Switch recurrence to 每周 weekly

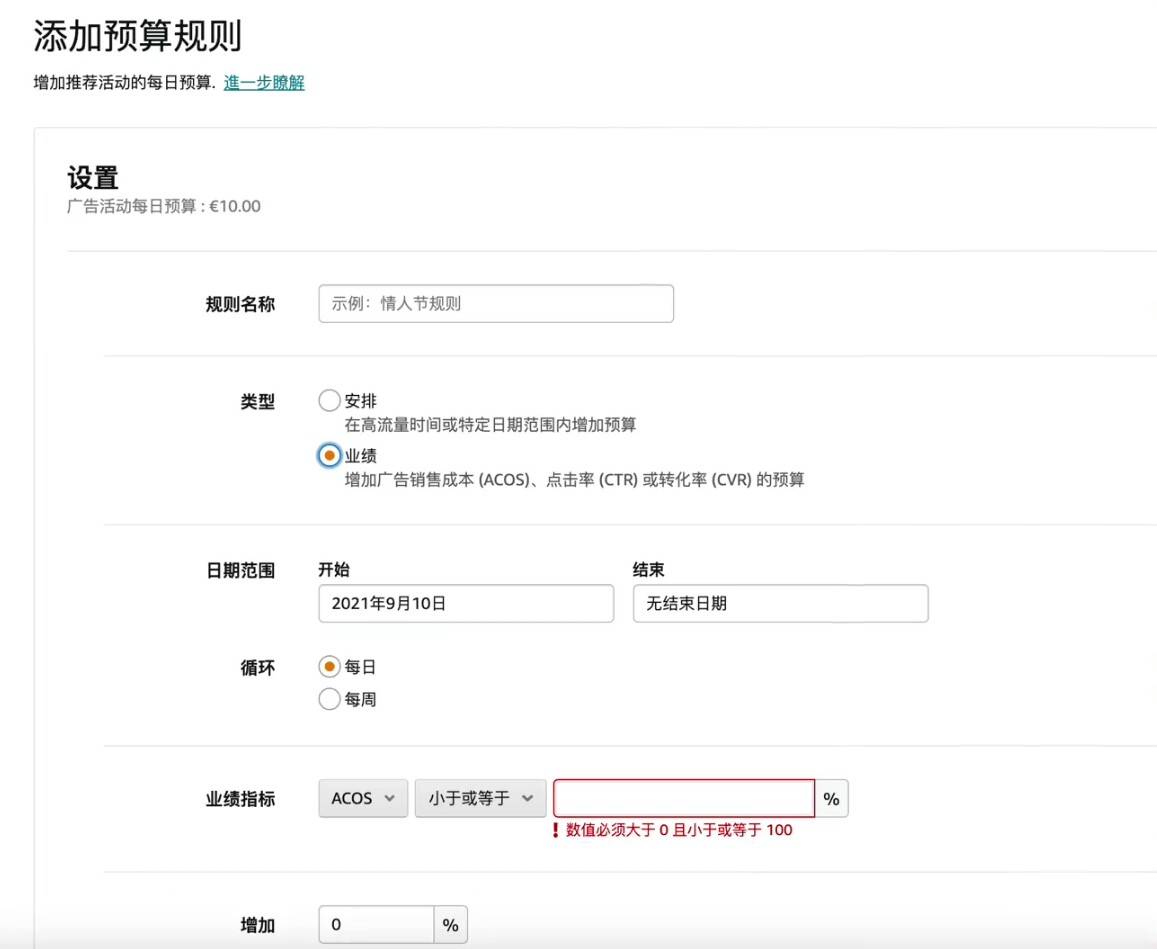329,698
